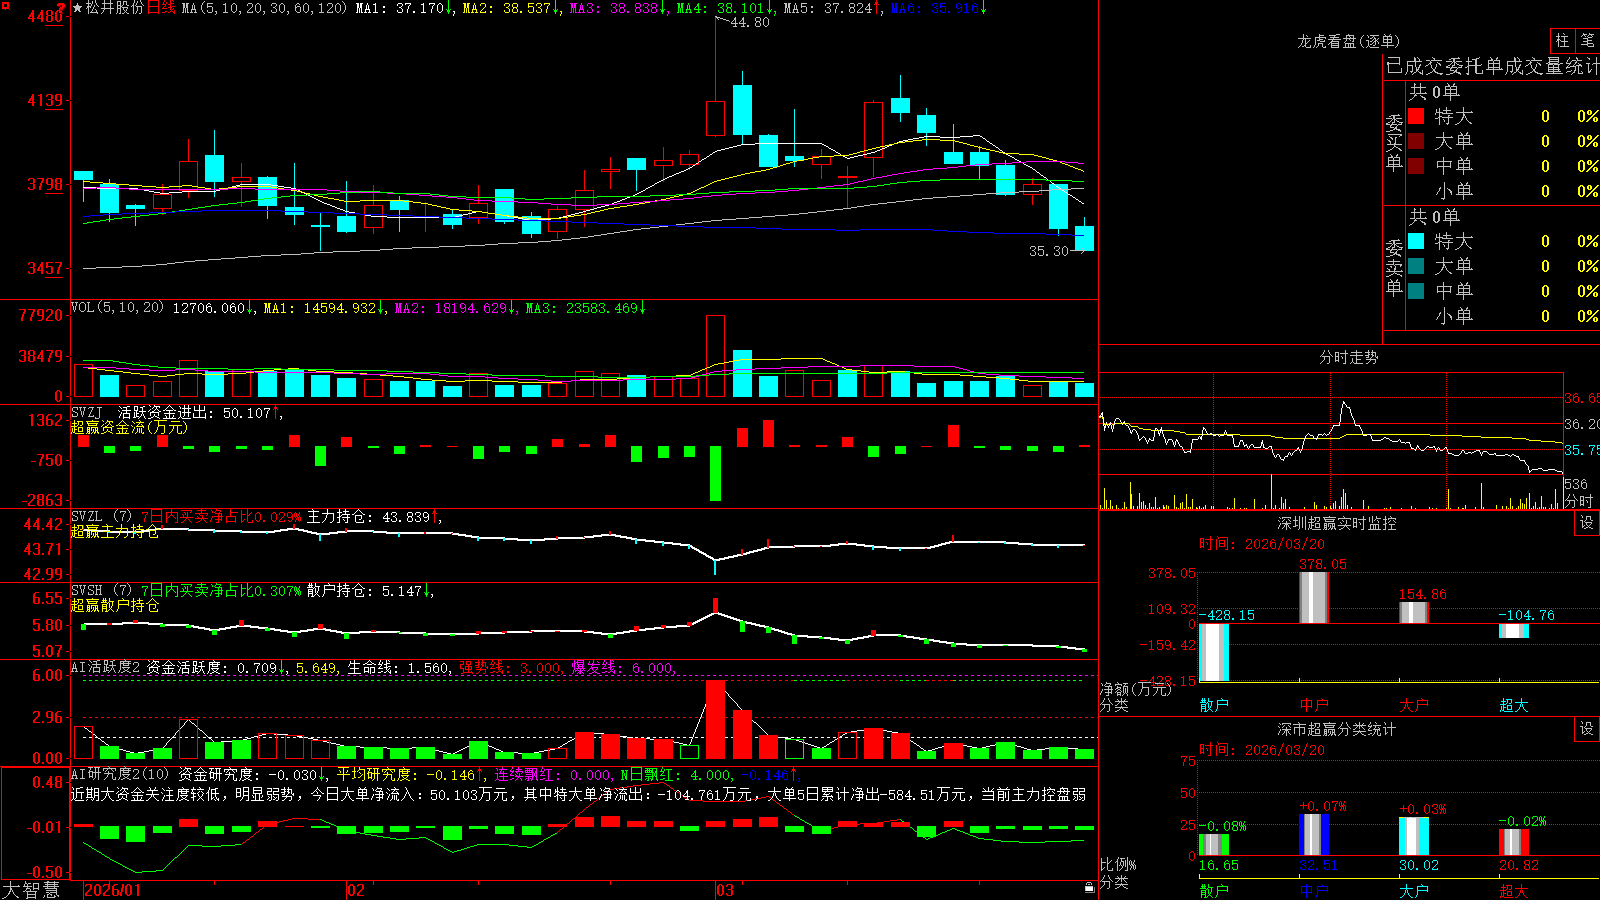1600x900 pixels.
Task: Click the tall red candlestick below 44.80
Action: (715, 118)
